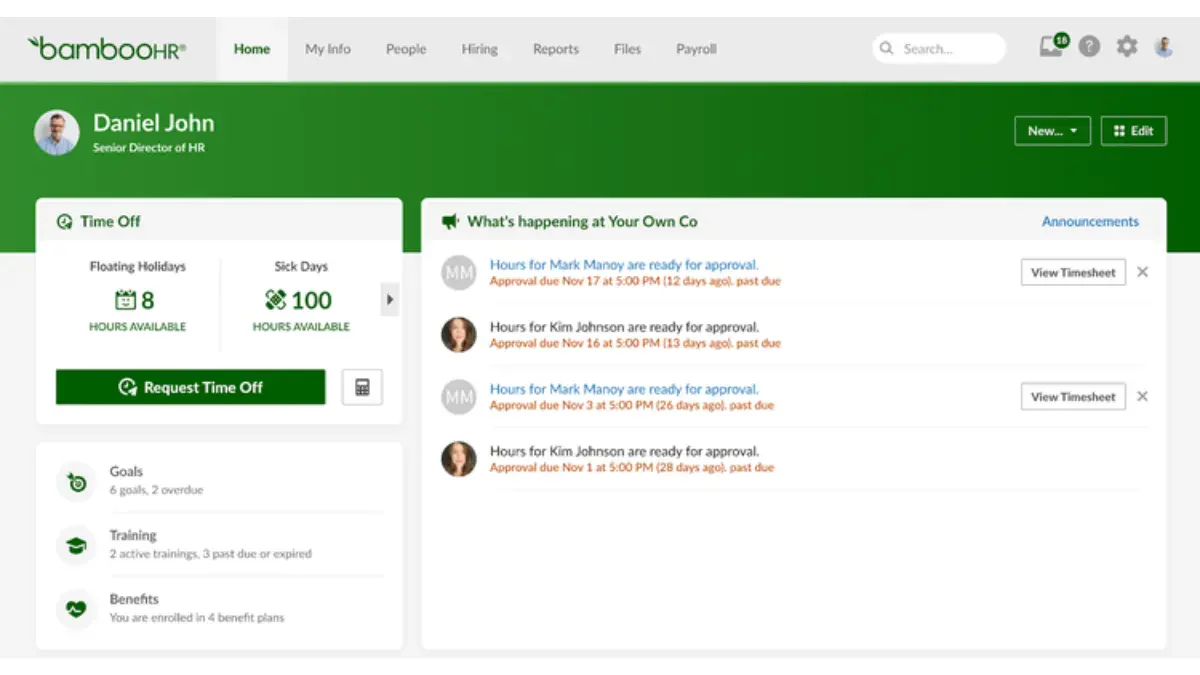This screenshot has width=1200, height=675.
Task: Open the Files tab
Action: [627, 48]
